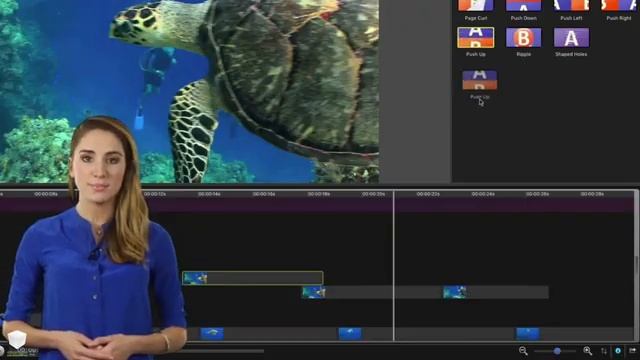Select the Push Down transition thumbnail
Viewport: 640px width, 360px height.
click(523, 5)
